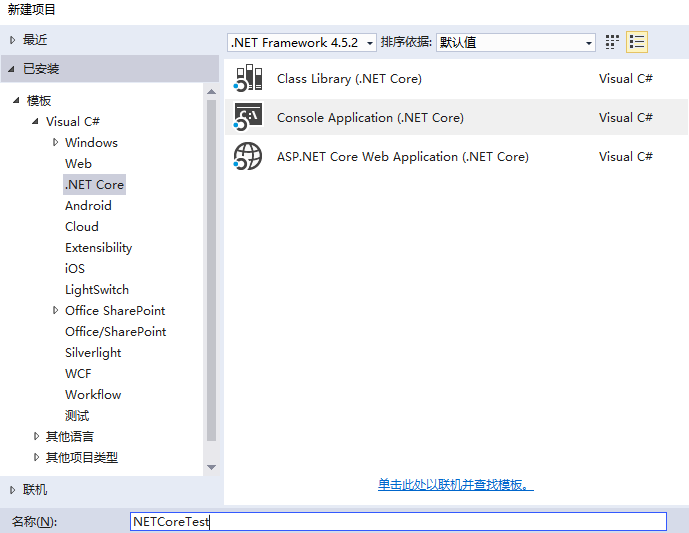
Task: Select Class Library (.NET Core) template name
Action: tap(349, 79)
